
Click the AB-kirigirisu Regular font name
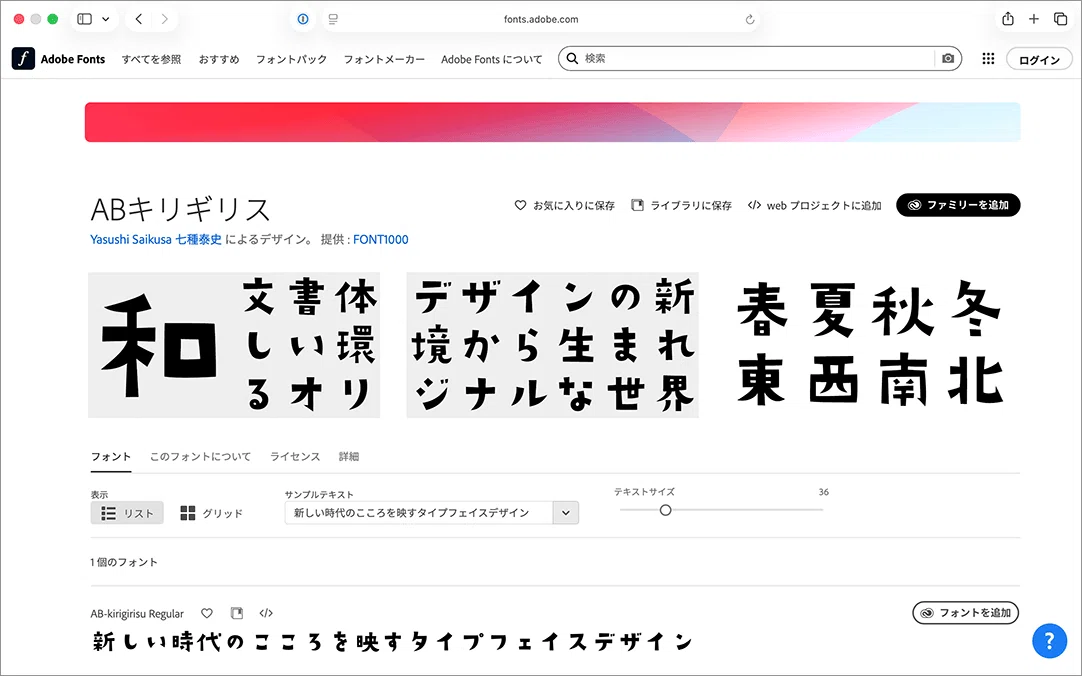coord(137,613)
